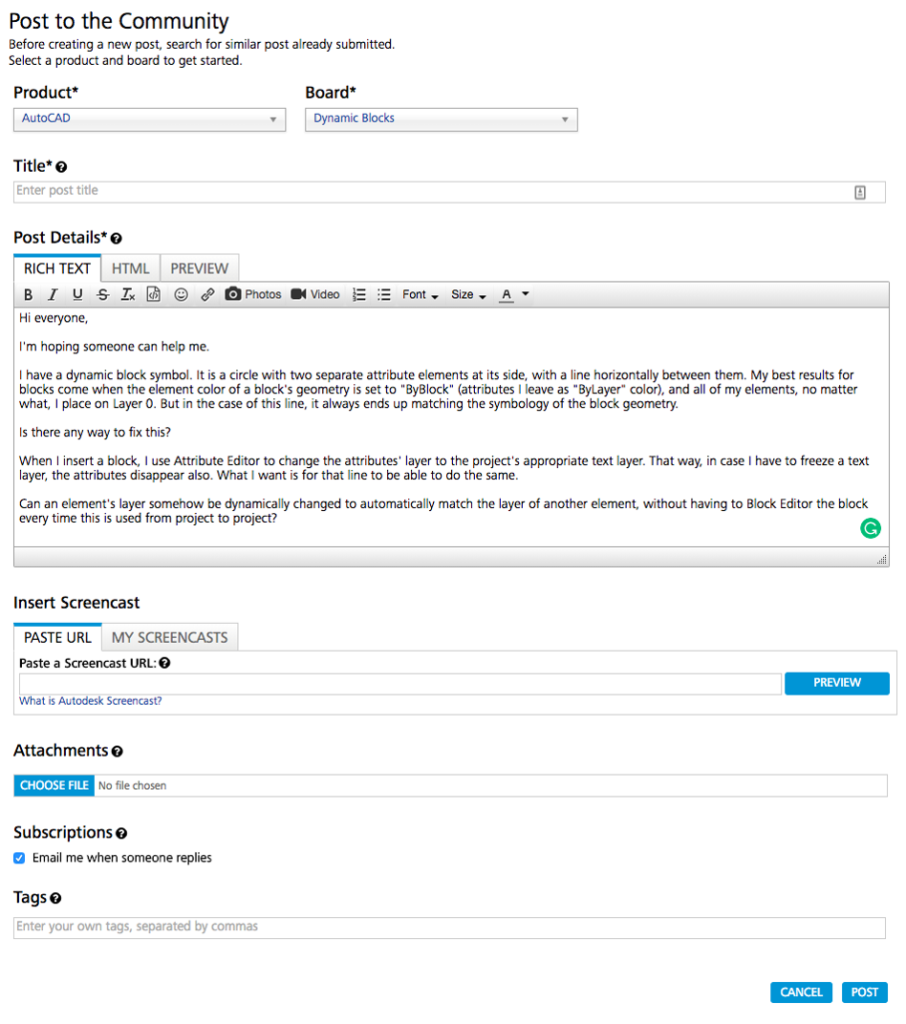Open the Size dropdown
The height and width of the screenshot is (1024, 906).
(x=468, y=295)
